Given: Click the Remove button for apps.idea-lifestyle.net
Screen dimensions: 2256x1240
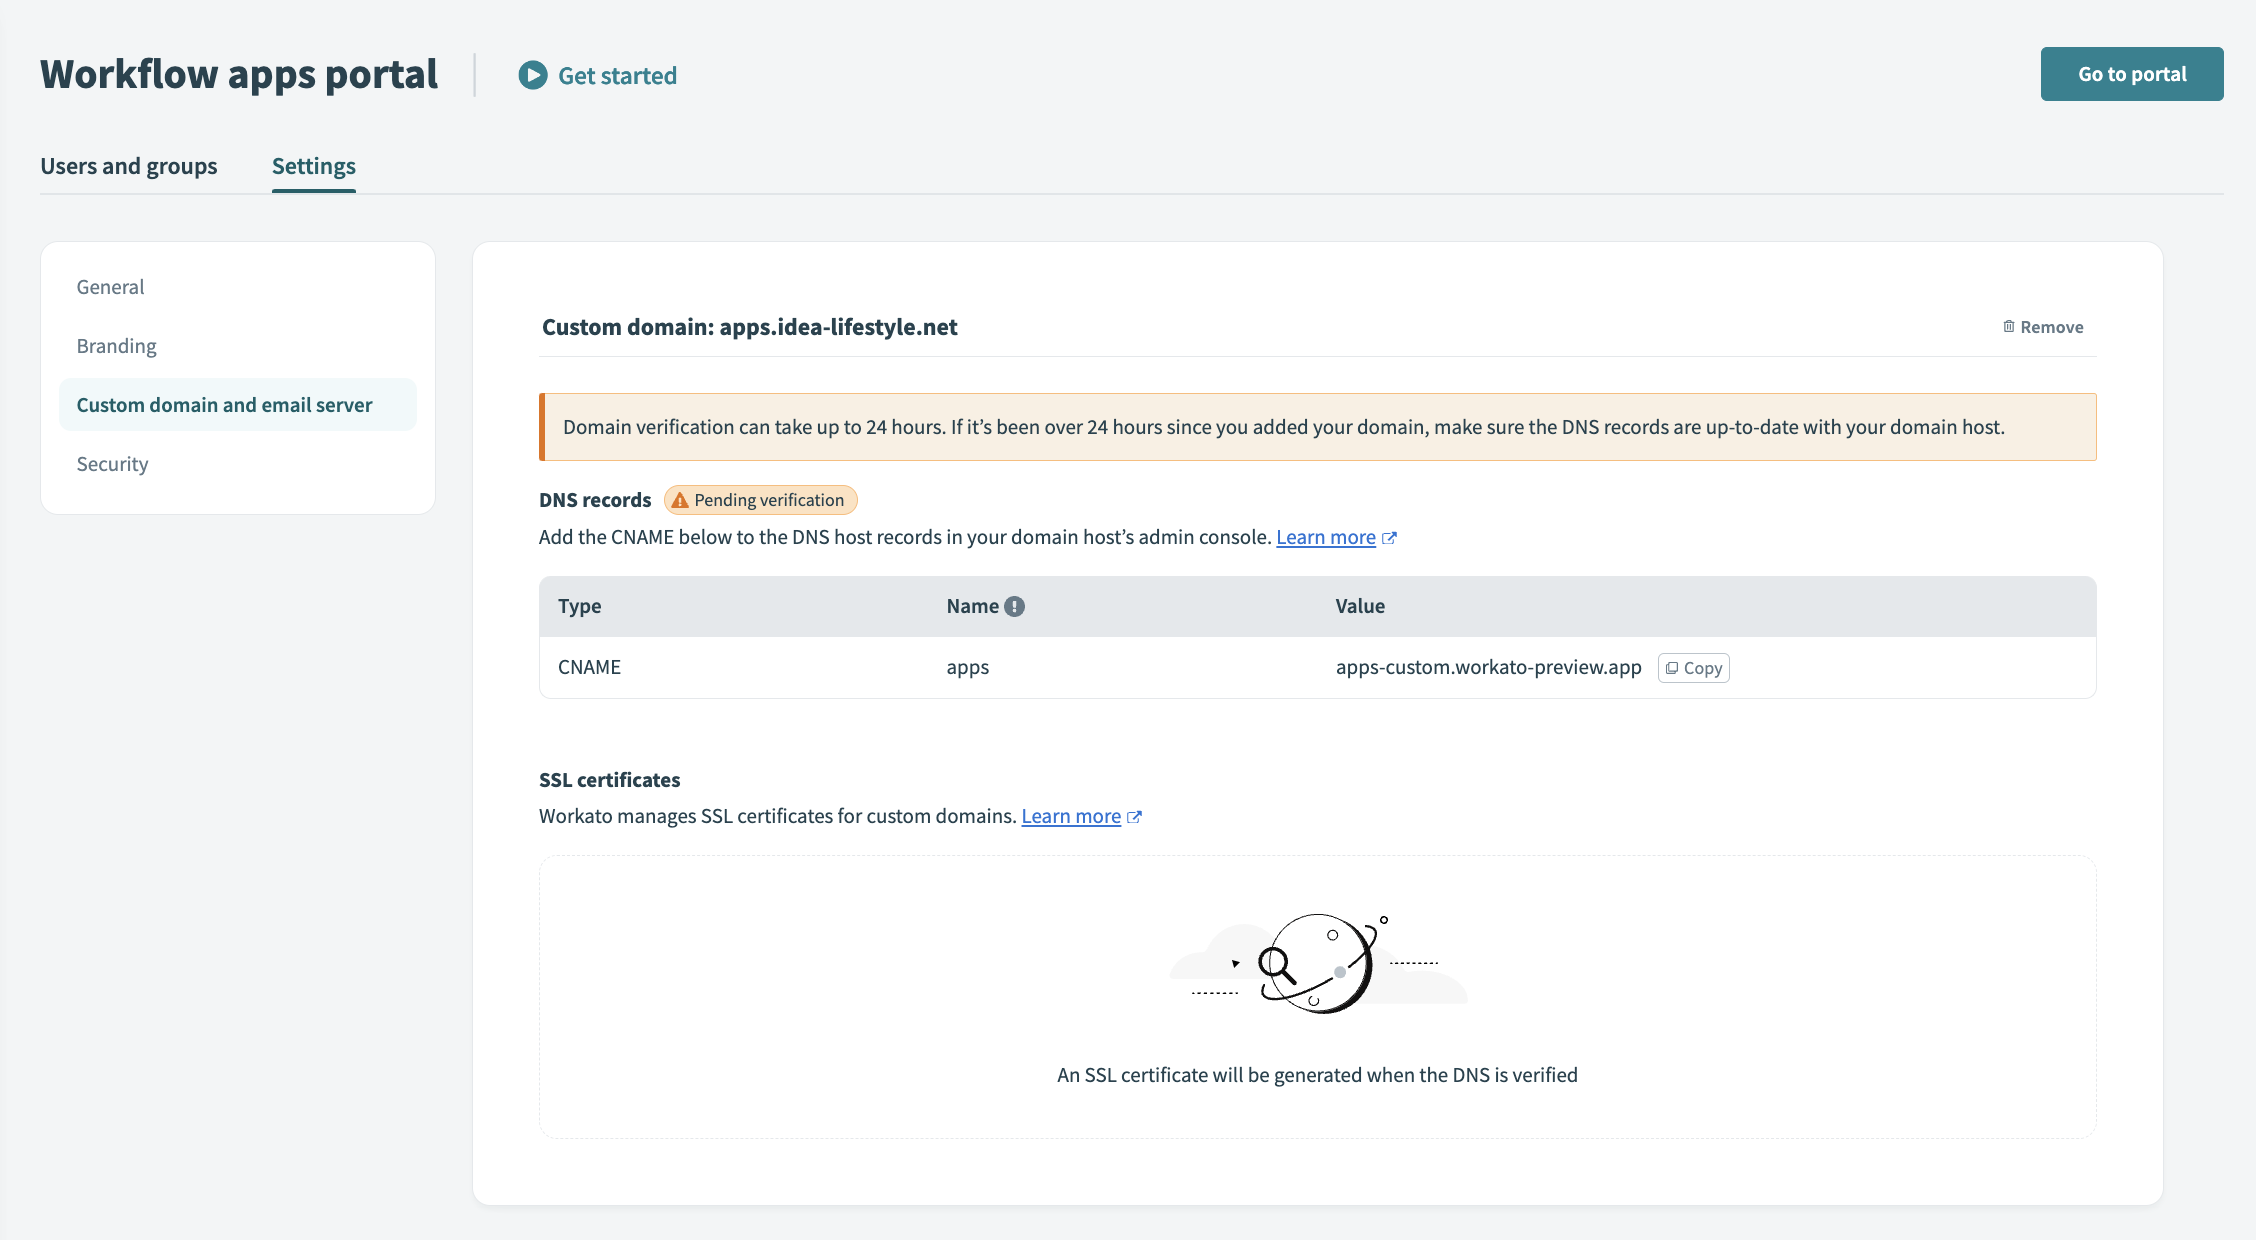Looking at the screenshot, I should point(2041,324).
